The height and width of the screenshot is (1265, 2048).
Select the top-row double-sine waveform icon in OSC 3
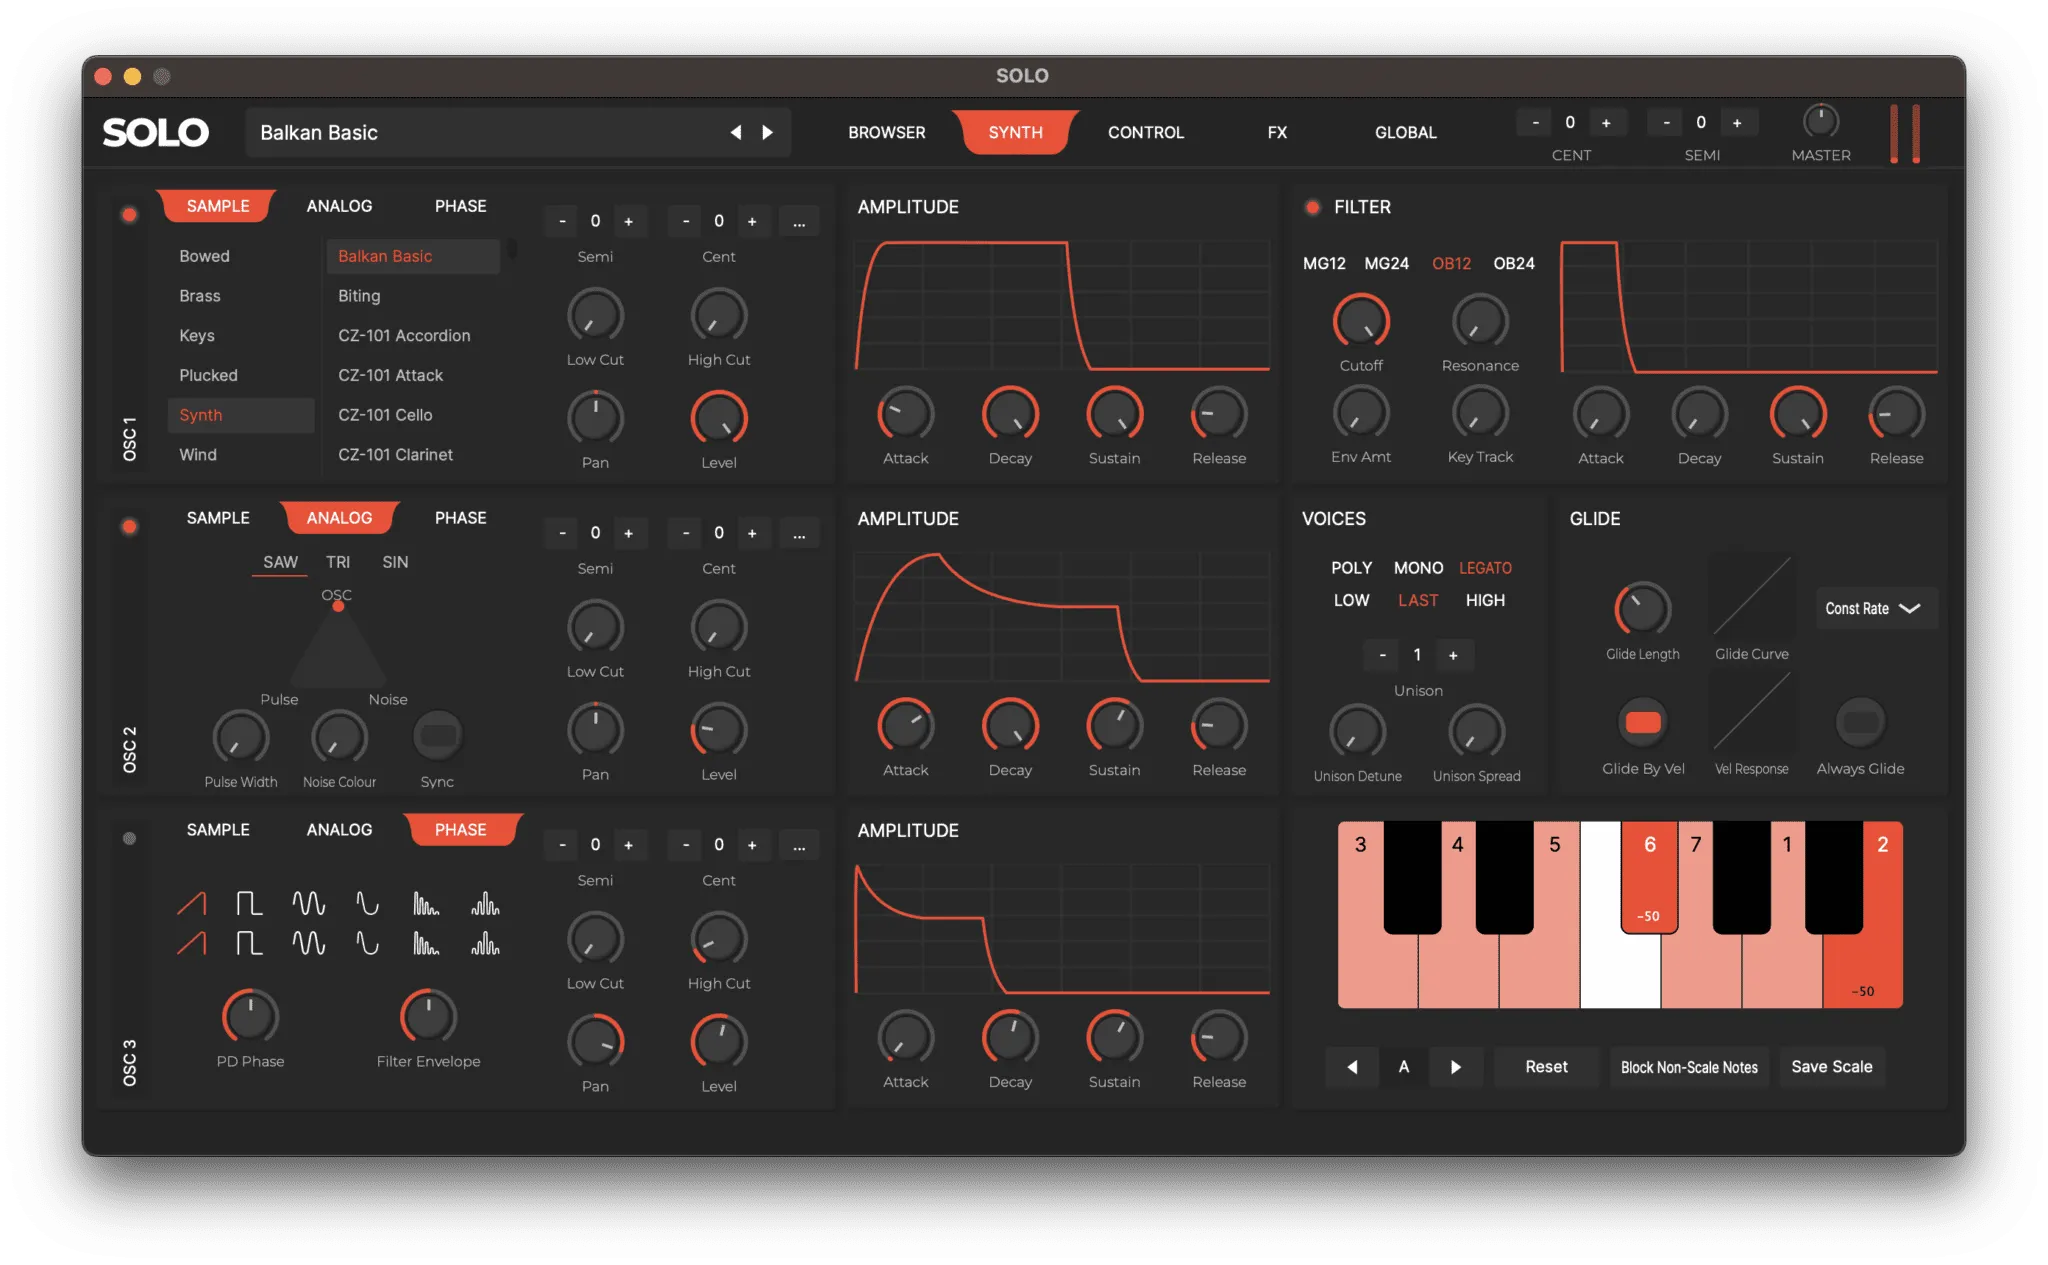308,904
